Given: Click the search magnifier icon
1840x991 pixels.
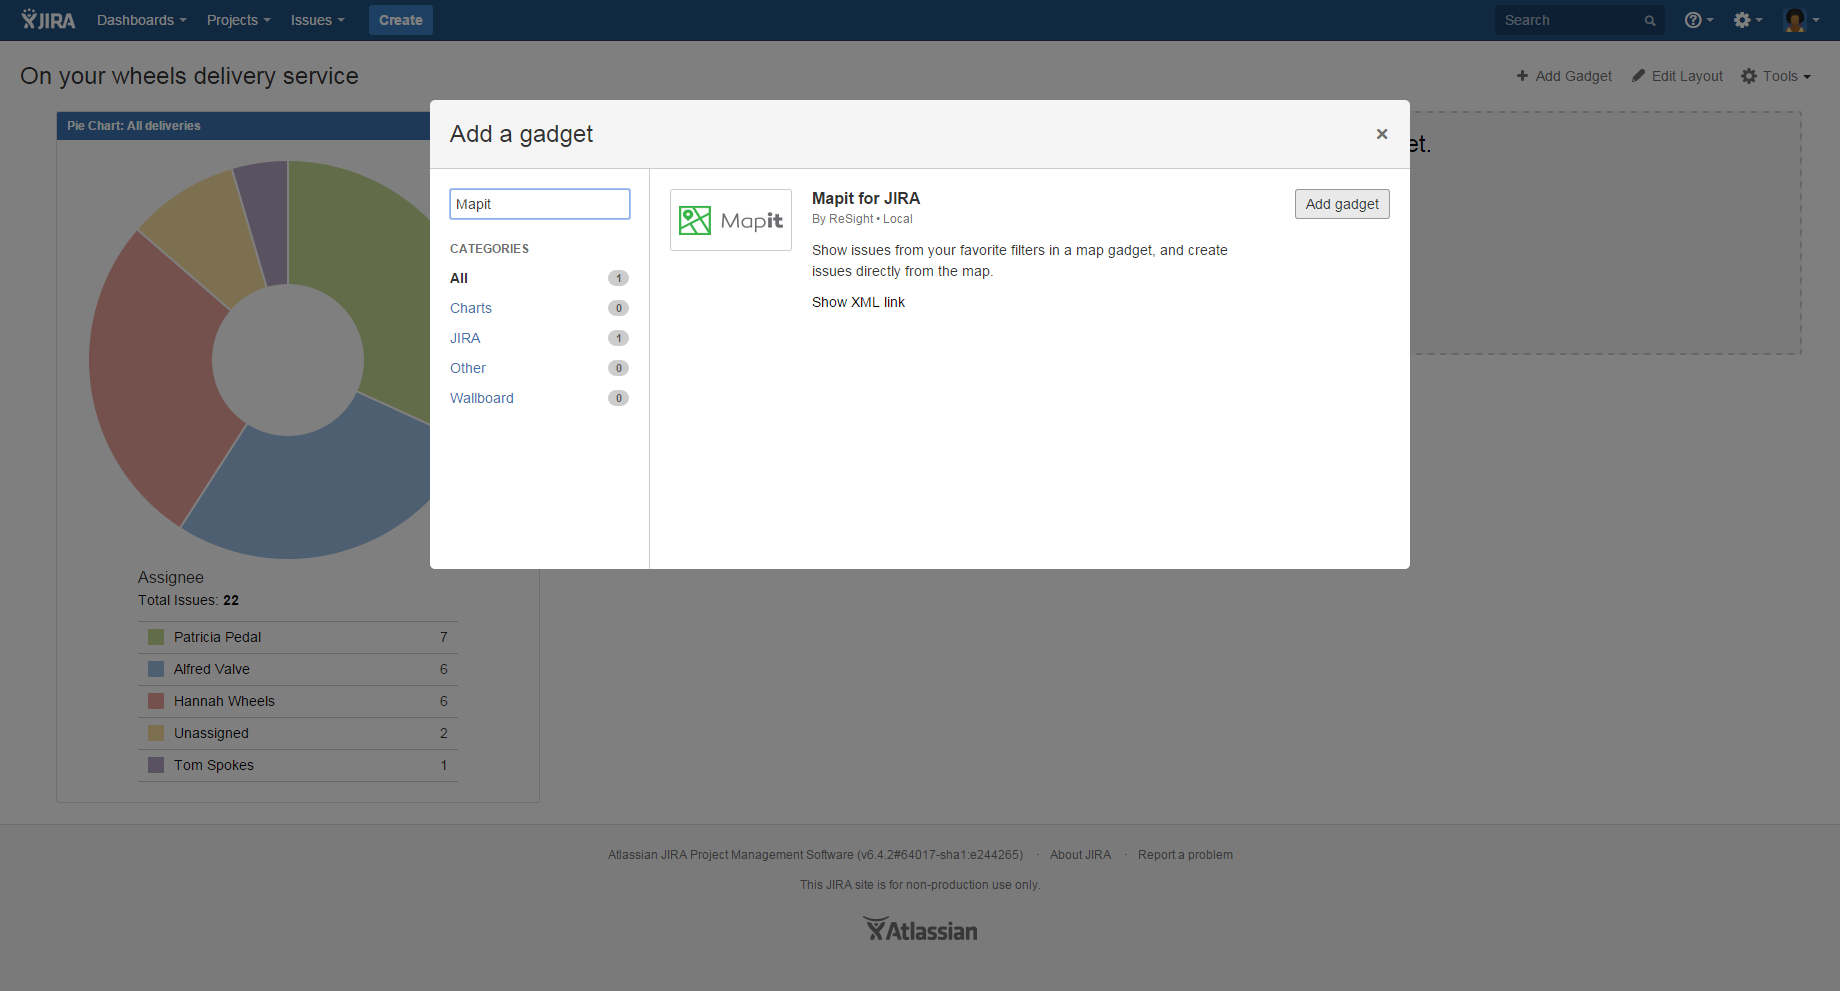Looking at the screenshot, I should (x=1650, y=19).
